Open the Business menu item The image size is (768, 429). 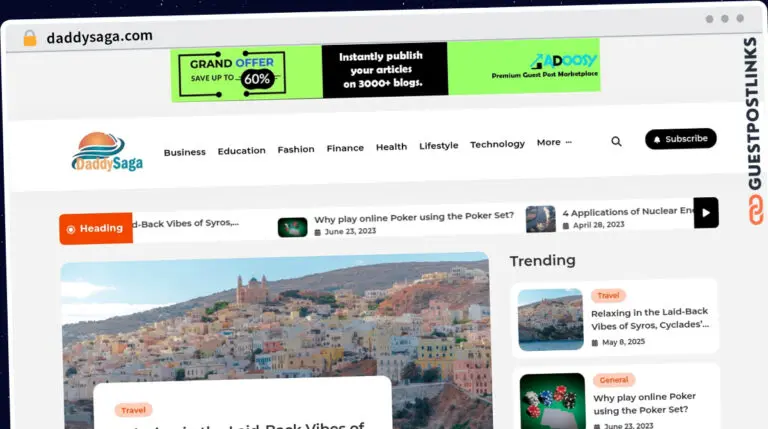coord(185,152)
